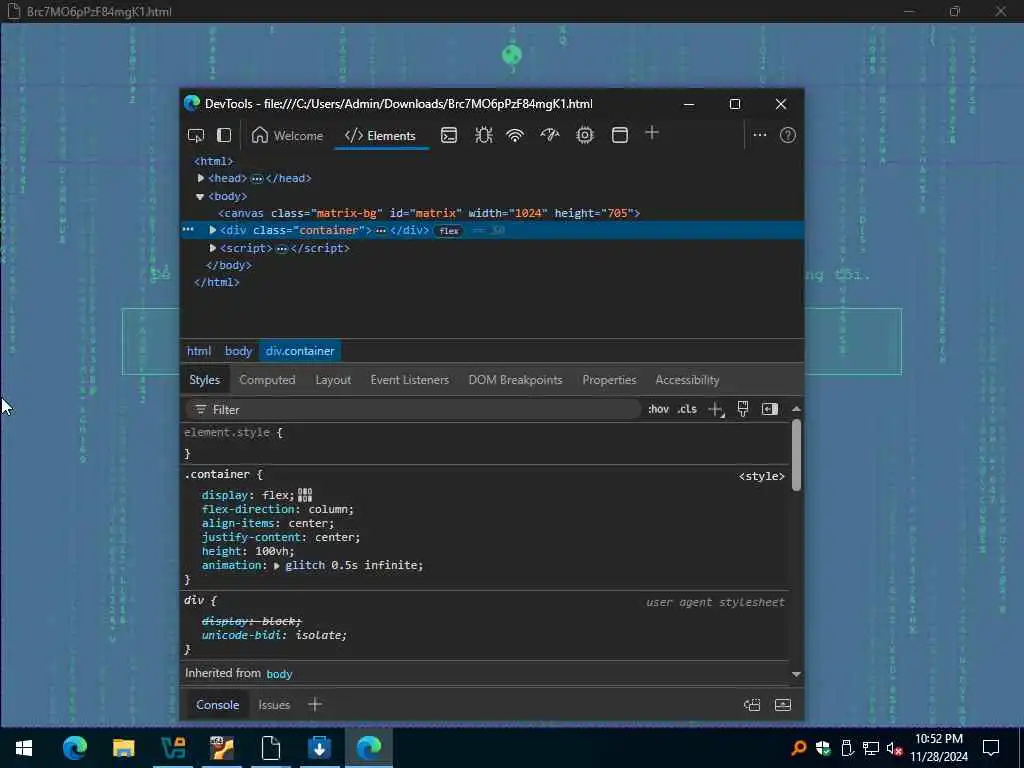Focus the styles Filter field

[x=414, y=409]
